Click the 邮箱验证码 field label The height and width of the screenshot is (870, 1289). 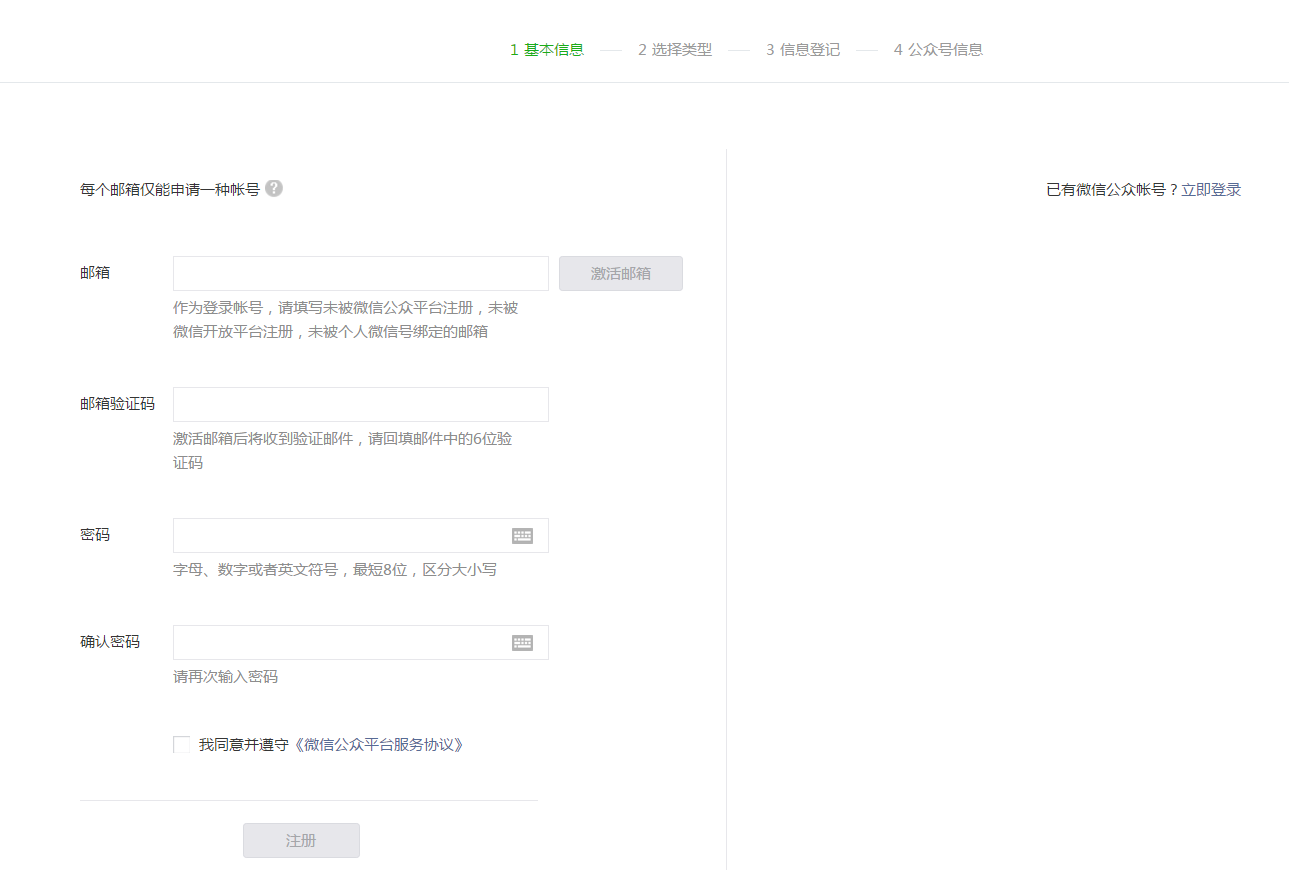pos(117,405)
